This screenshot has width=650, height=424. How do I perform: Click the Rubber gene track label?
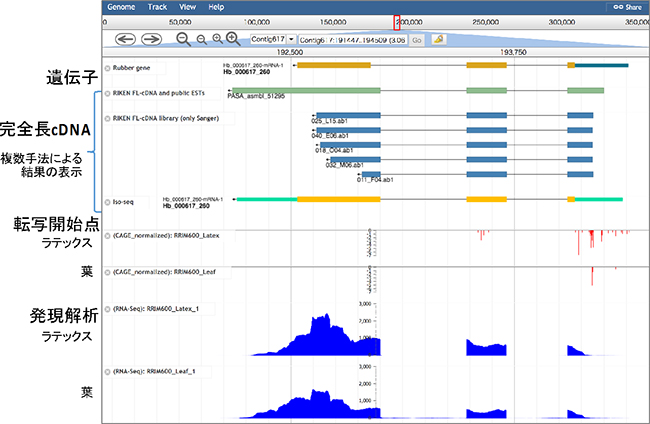131,68
